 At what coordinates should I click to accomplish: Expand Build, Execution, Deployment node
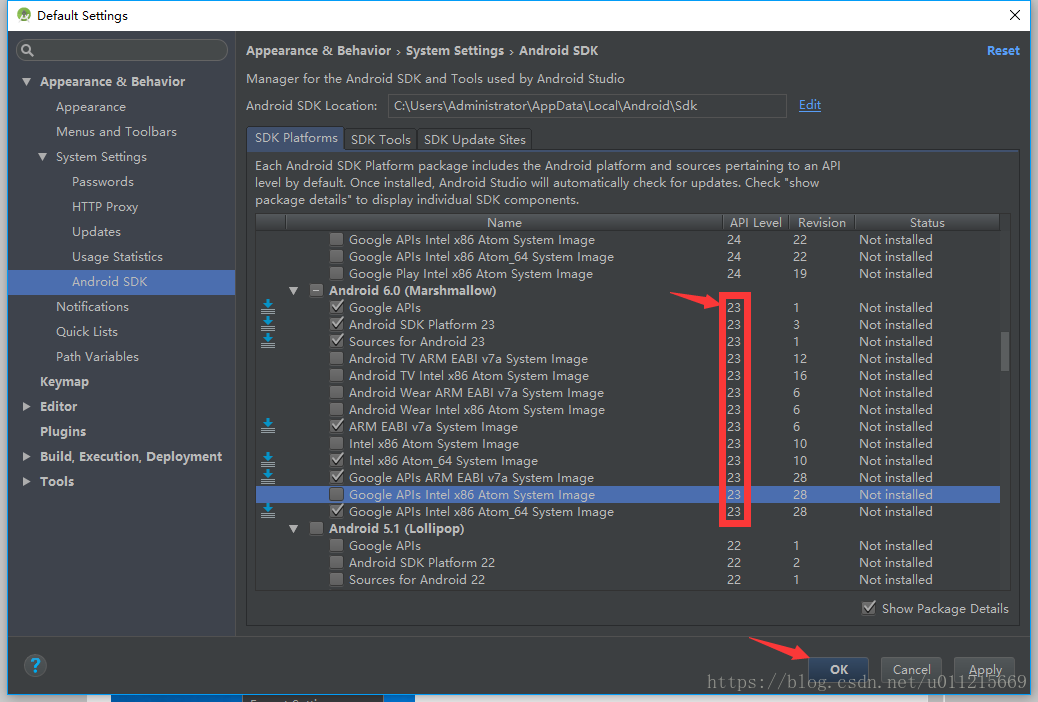pos(26,456)
